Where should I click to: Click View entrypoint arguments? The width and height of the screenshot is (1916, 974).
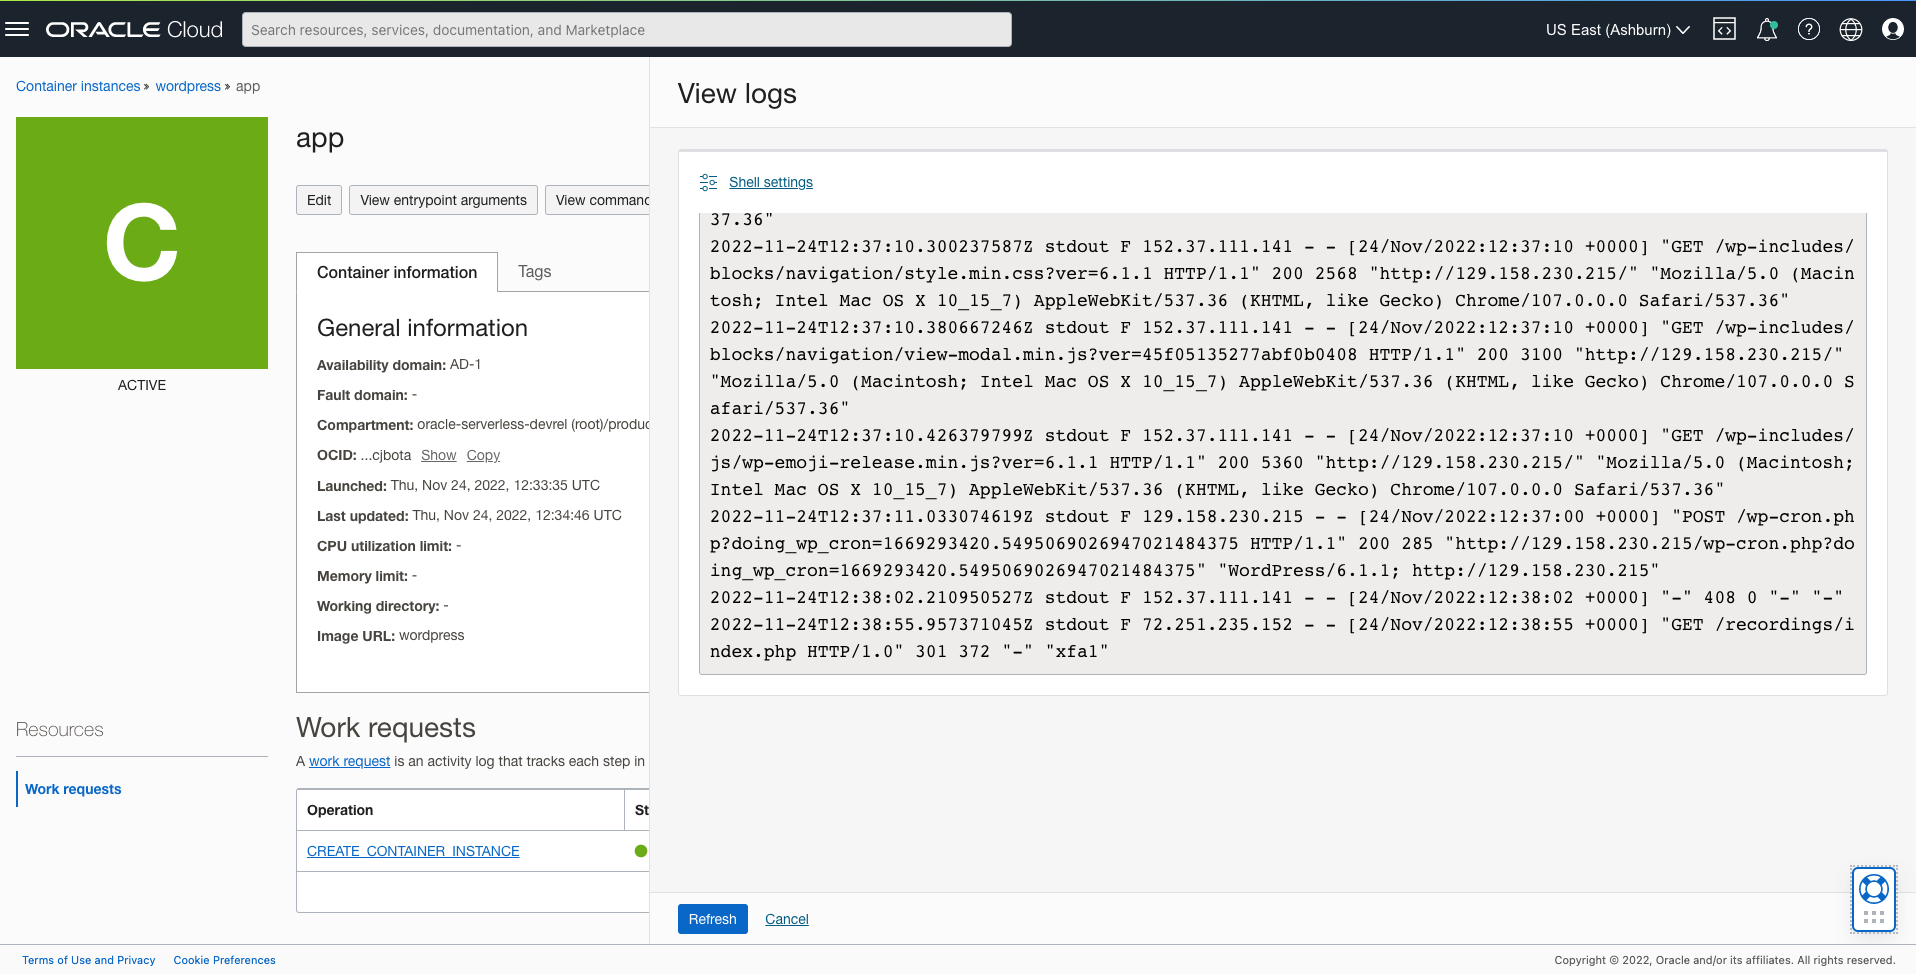[x=443, y=200]
